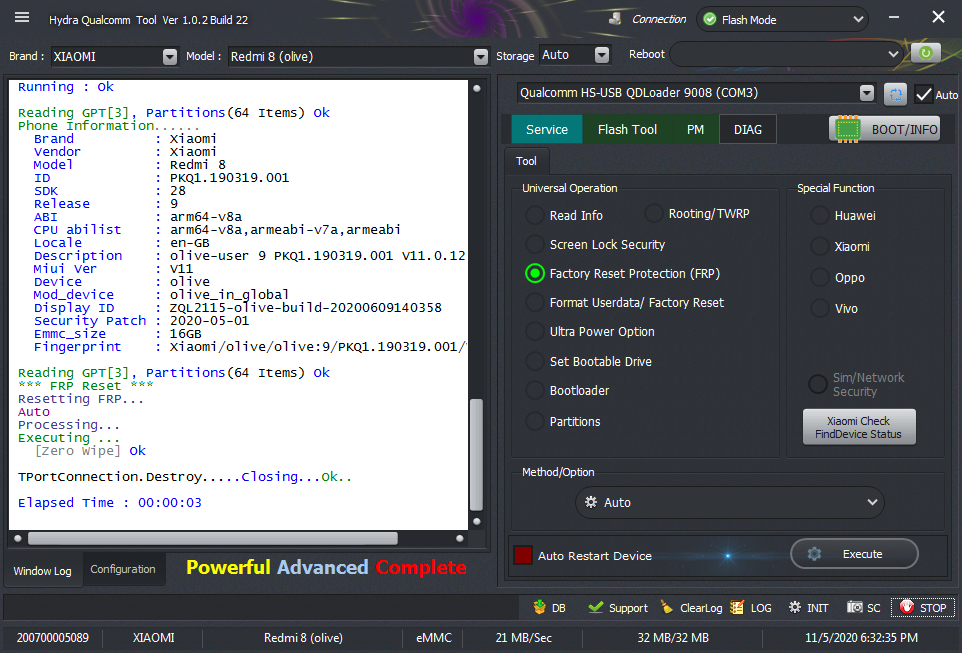Select the Partitions operation
Viewport: 962px width, 653px height.
tap(563, 422)
